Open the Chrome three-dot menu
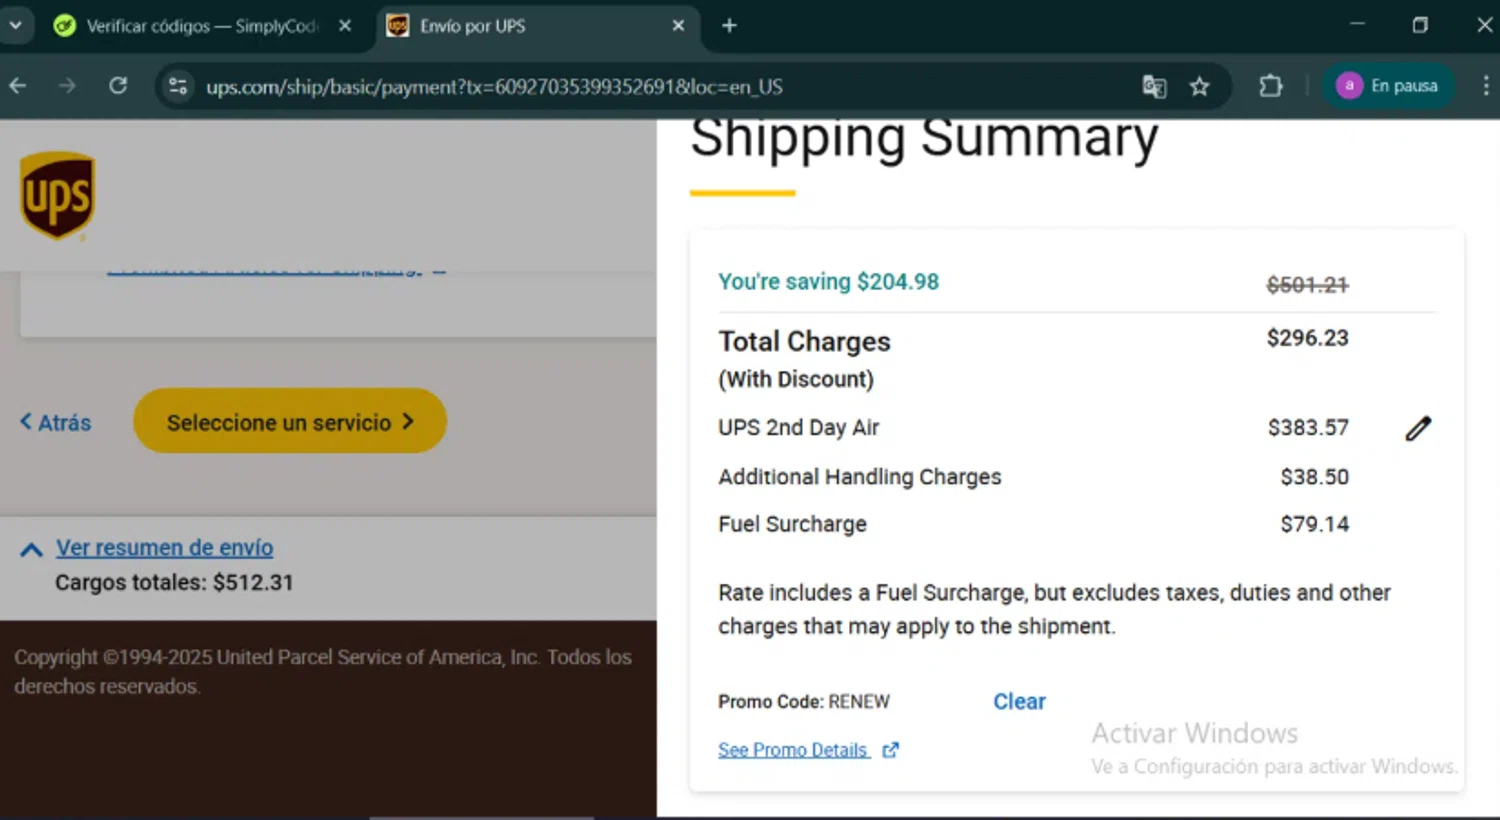1500x820 pixels. 1485,86
